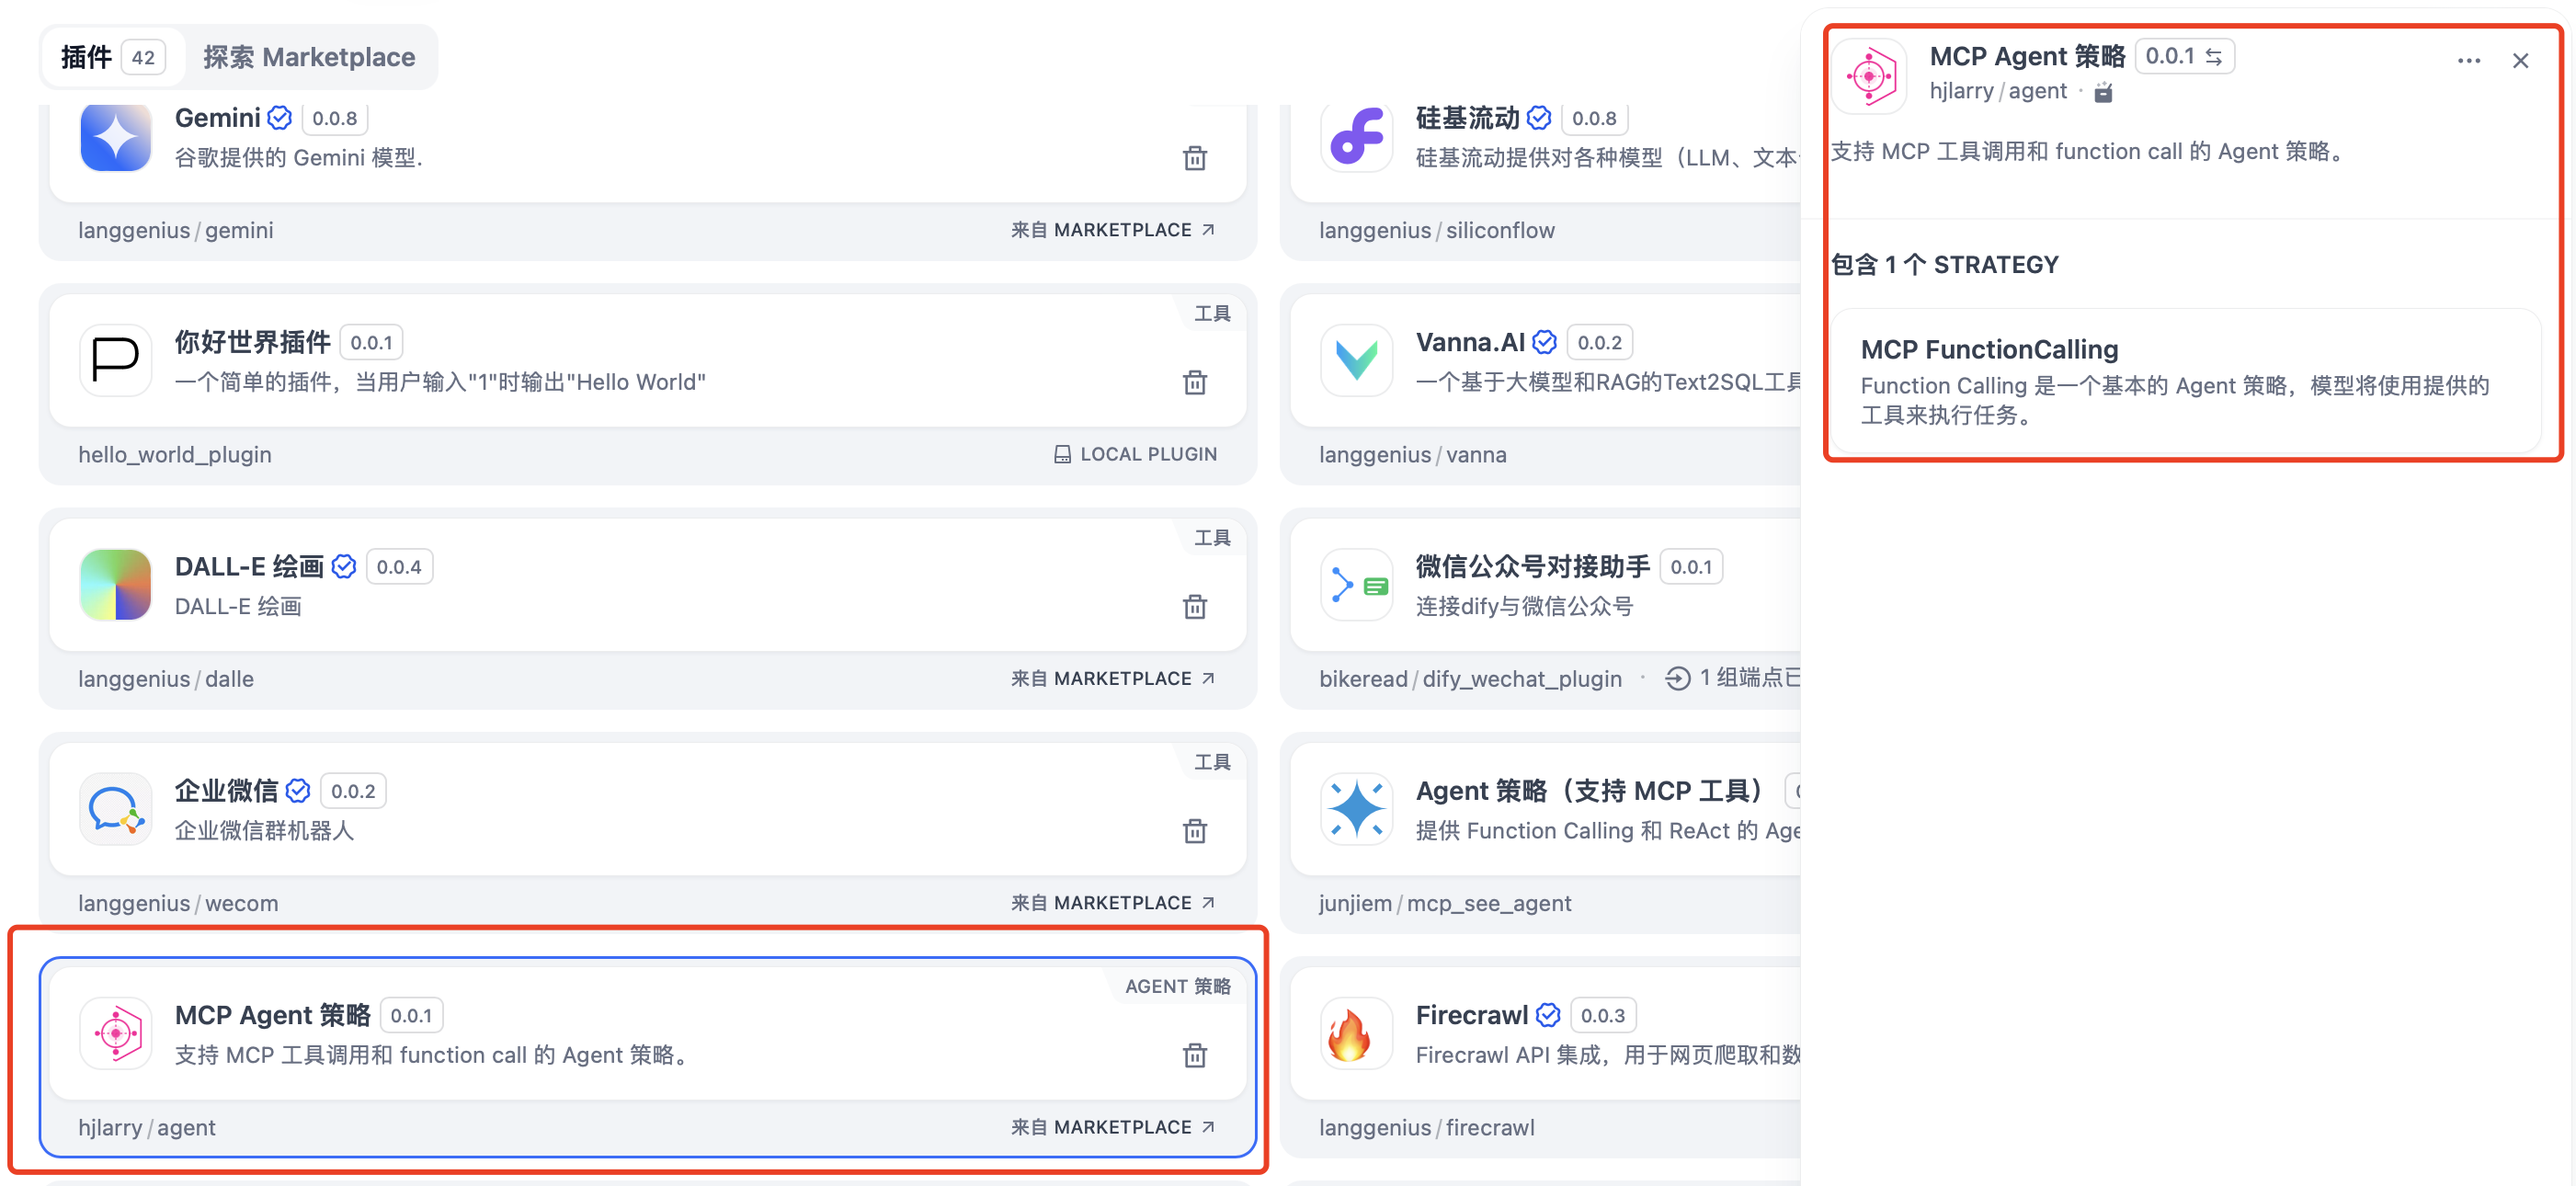Click junjiem / mcp_see_agent path text
The image size is (2576, 1186).
tap(1445, 903)
